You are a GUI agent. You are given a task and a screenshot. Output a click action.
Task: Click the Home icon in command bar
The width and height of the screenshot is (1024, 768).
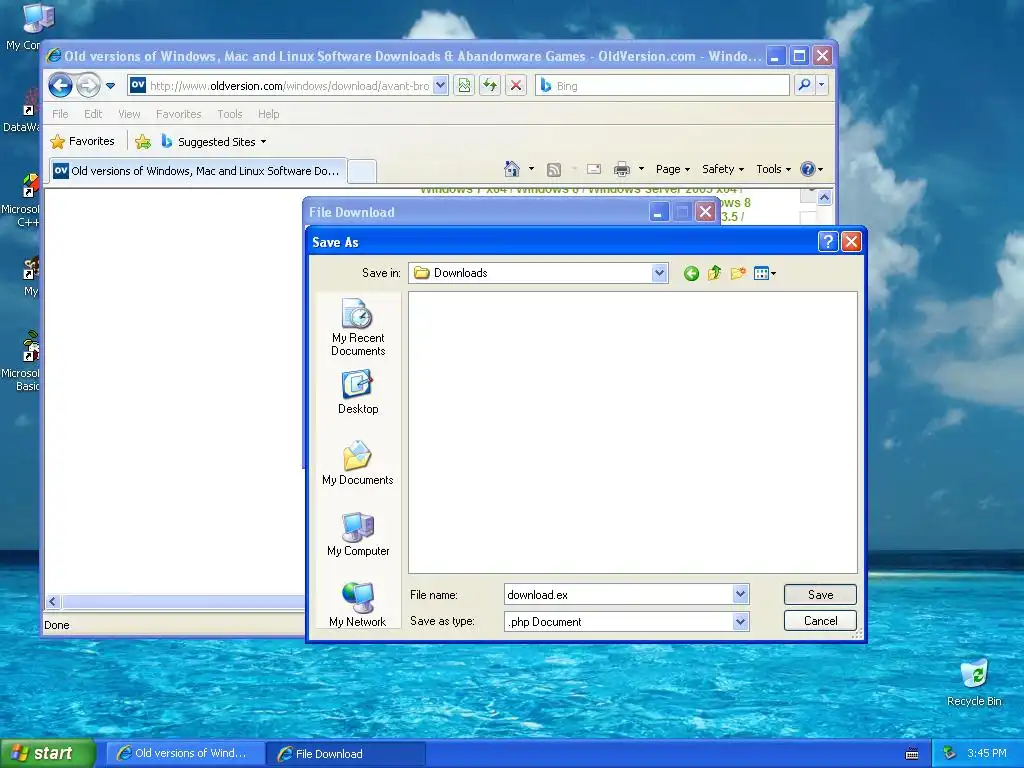coord(512,169)
